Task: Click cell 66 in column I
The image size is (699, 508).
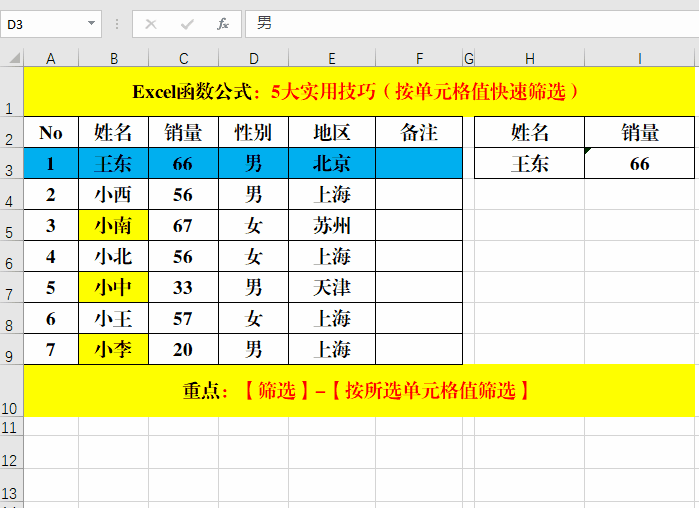Action: [x=640, y=164]
